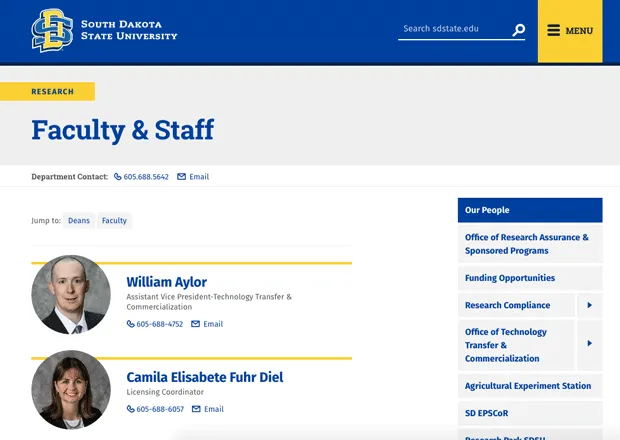Click the Department Contact Email link

pos(199,177)
